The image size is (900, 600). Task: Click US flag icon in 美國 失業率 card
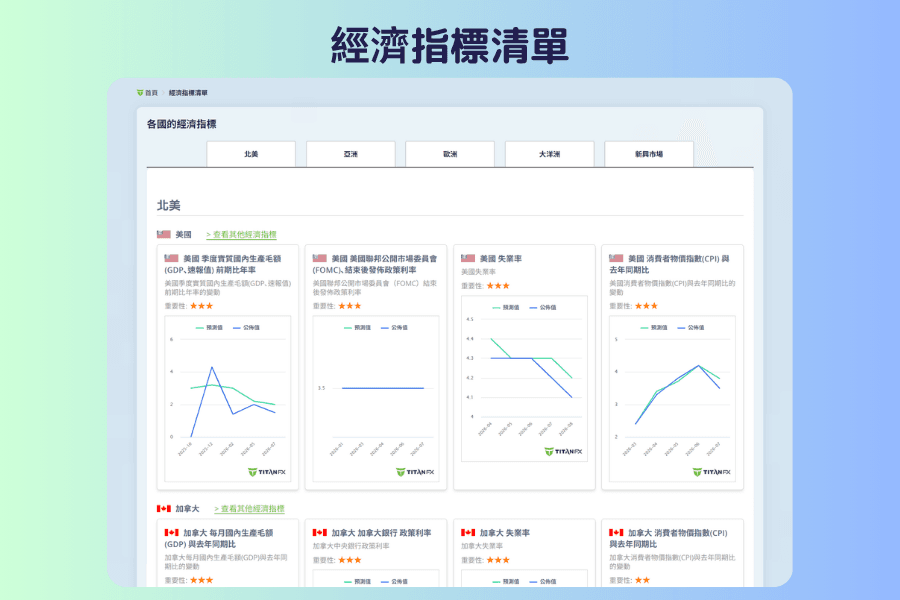(468, 258)
